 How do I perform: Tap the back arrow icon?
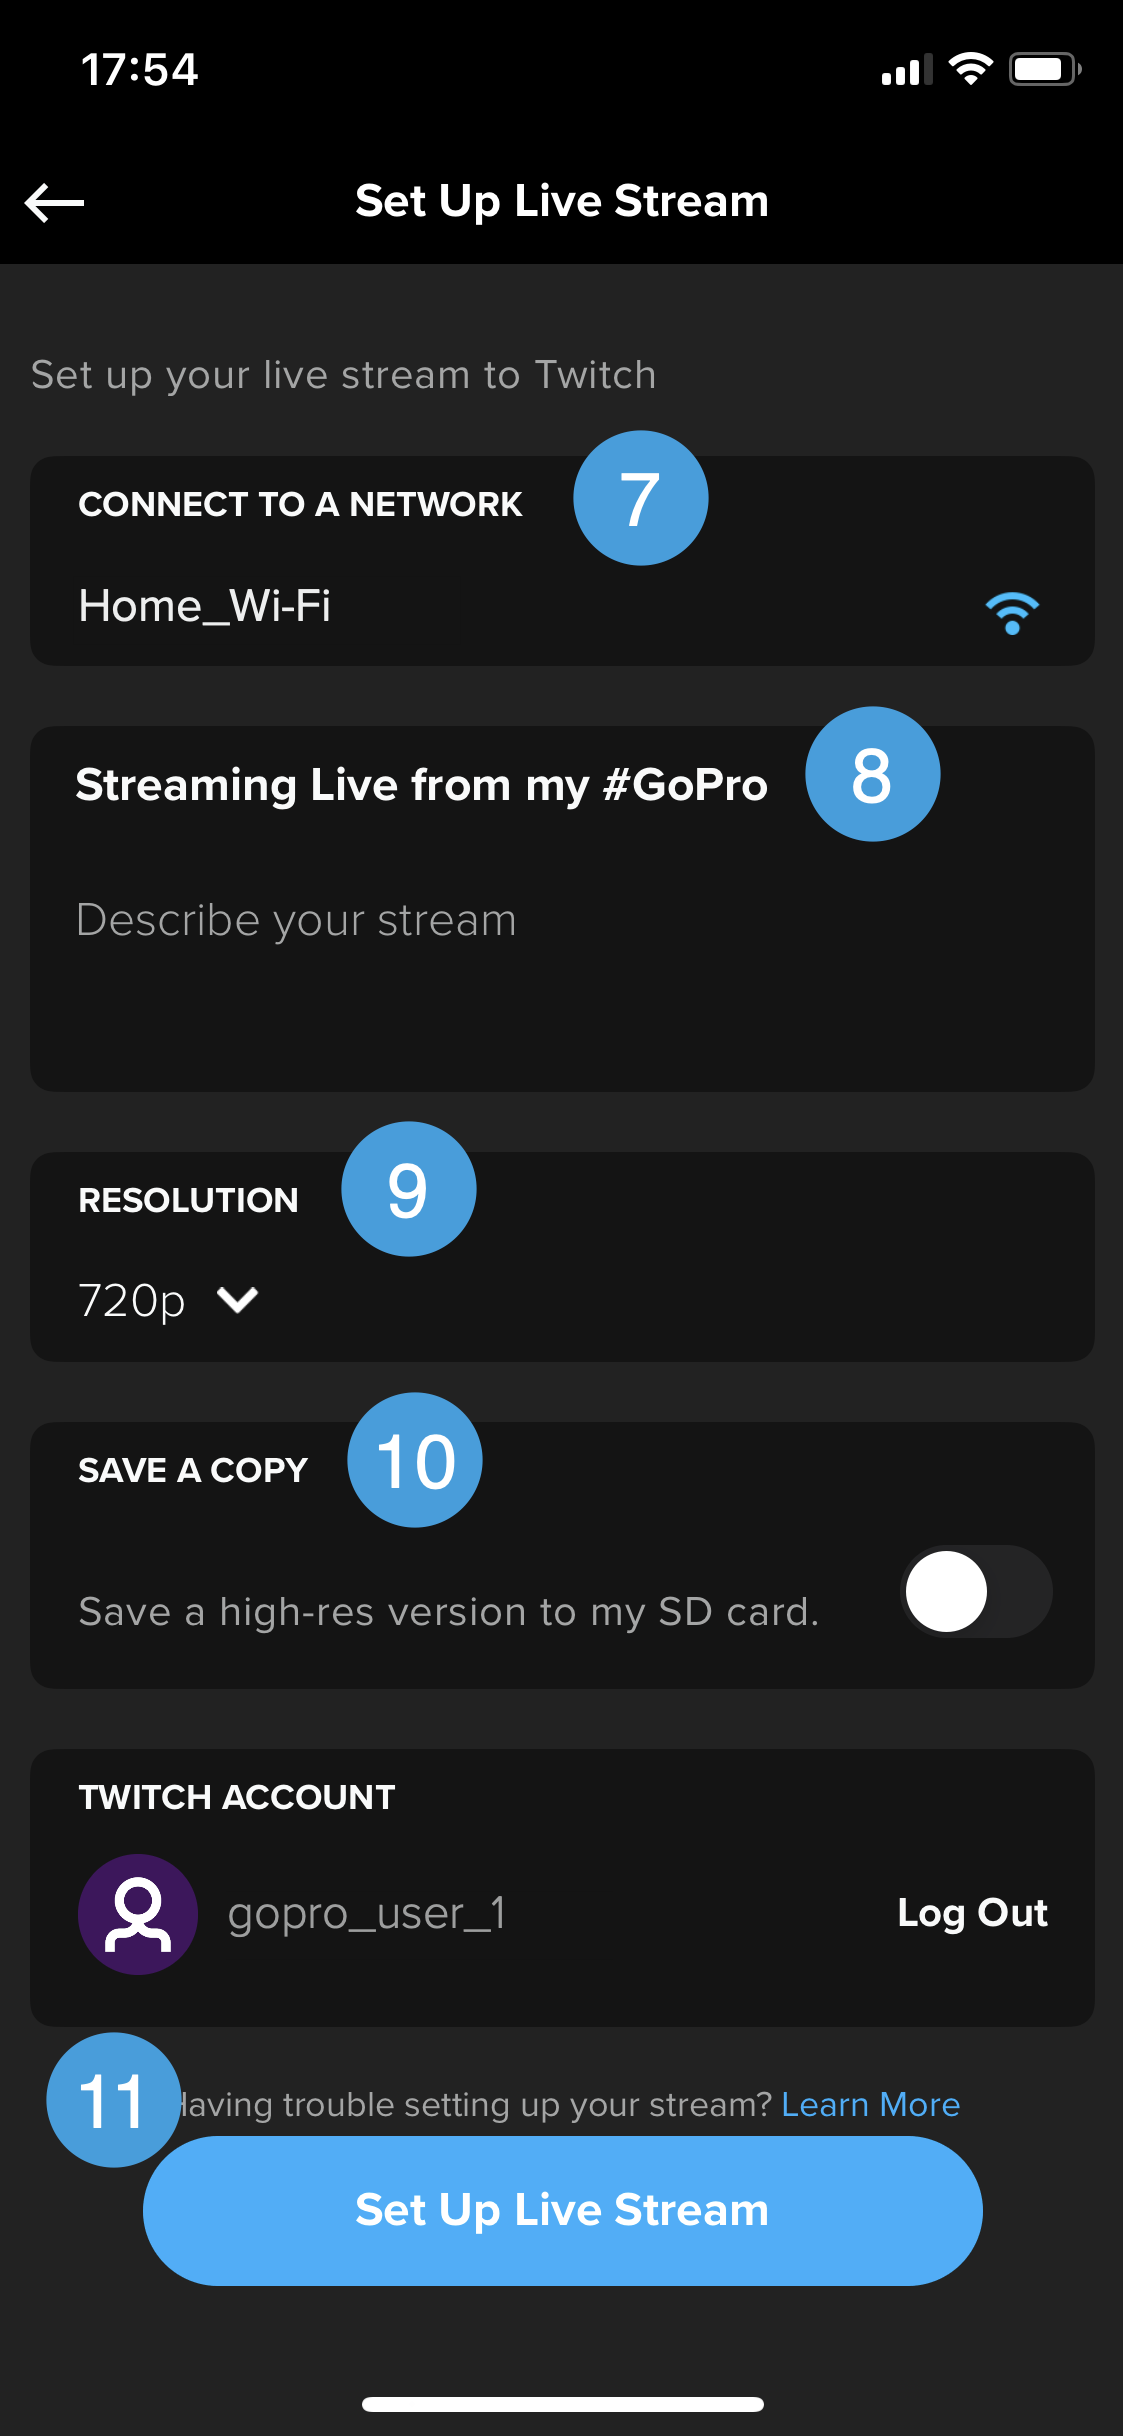pos(55,203)
